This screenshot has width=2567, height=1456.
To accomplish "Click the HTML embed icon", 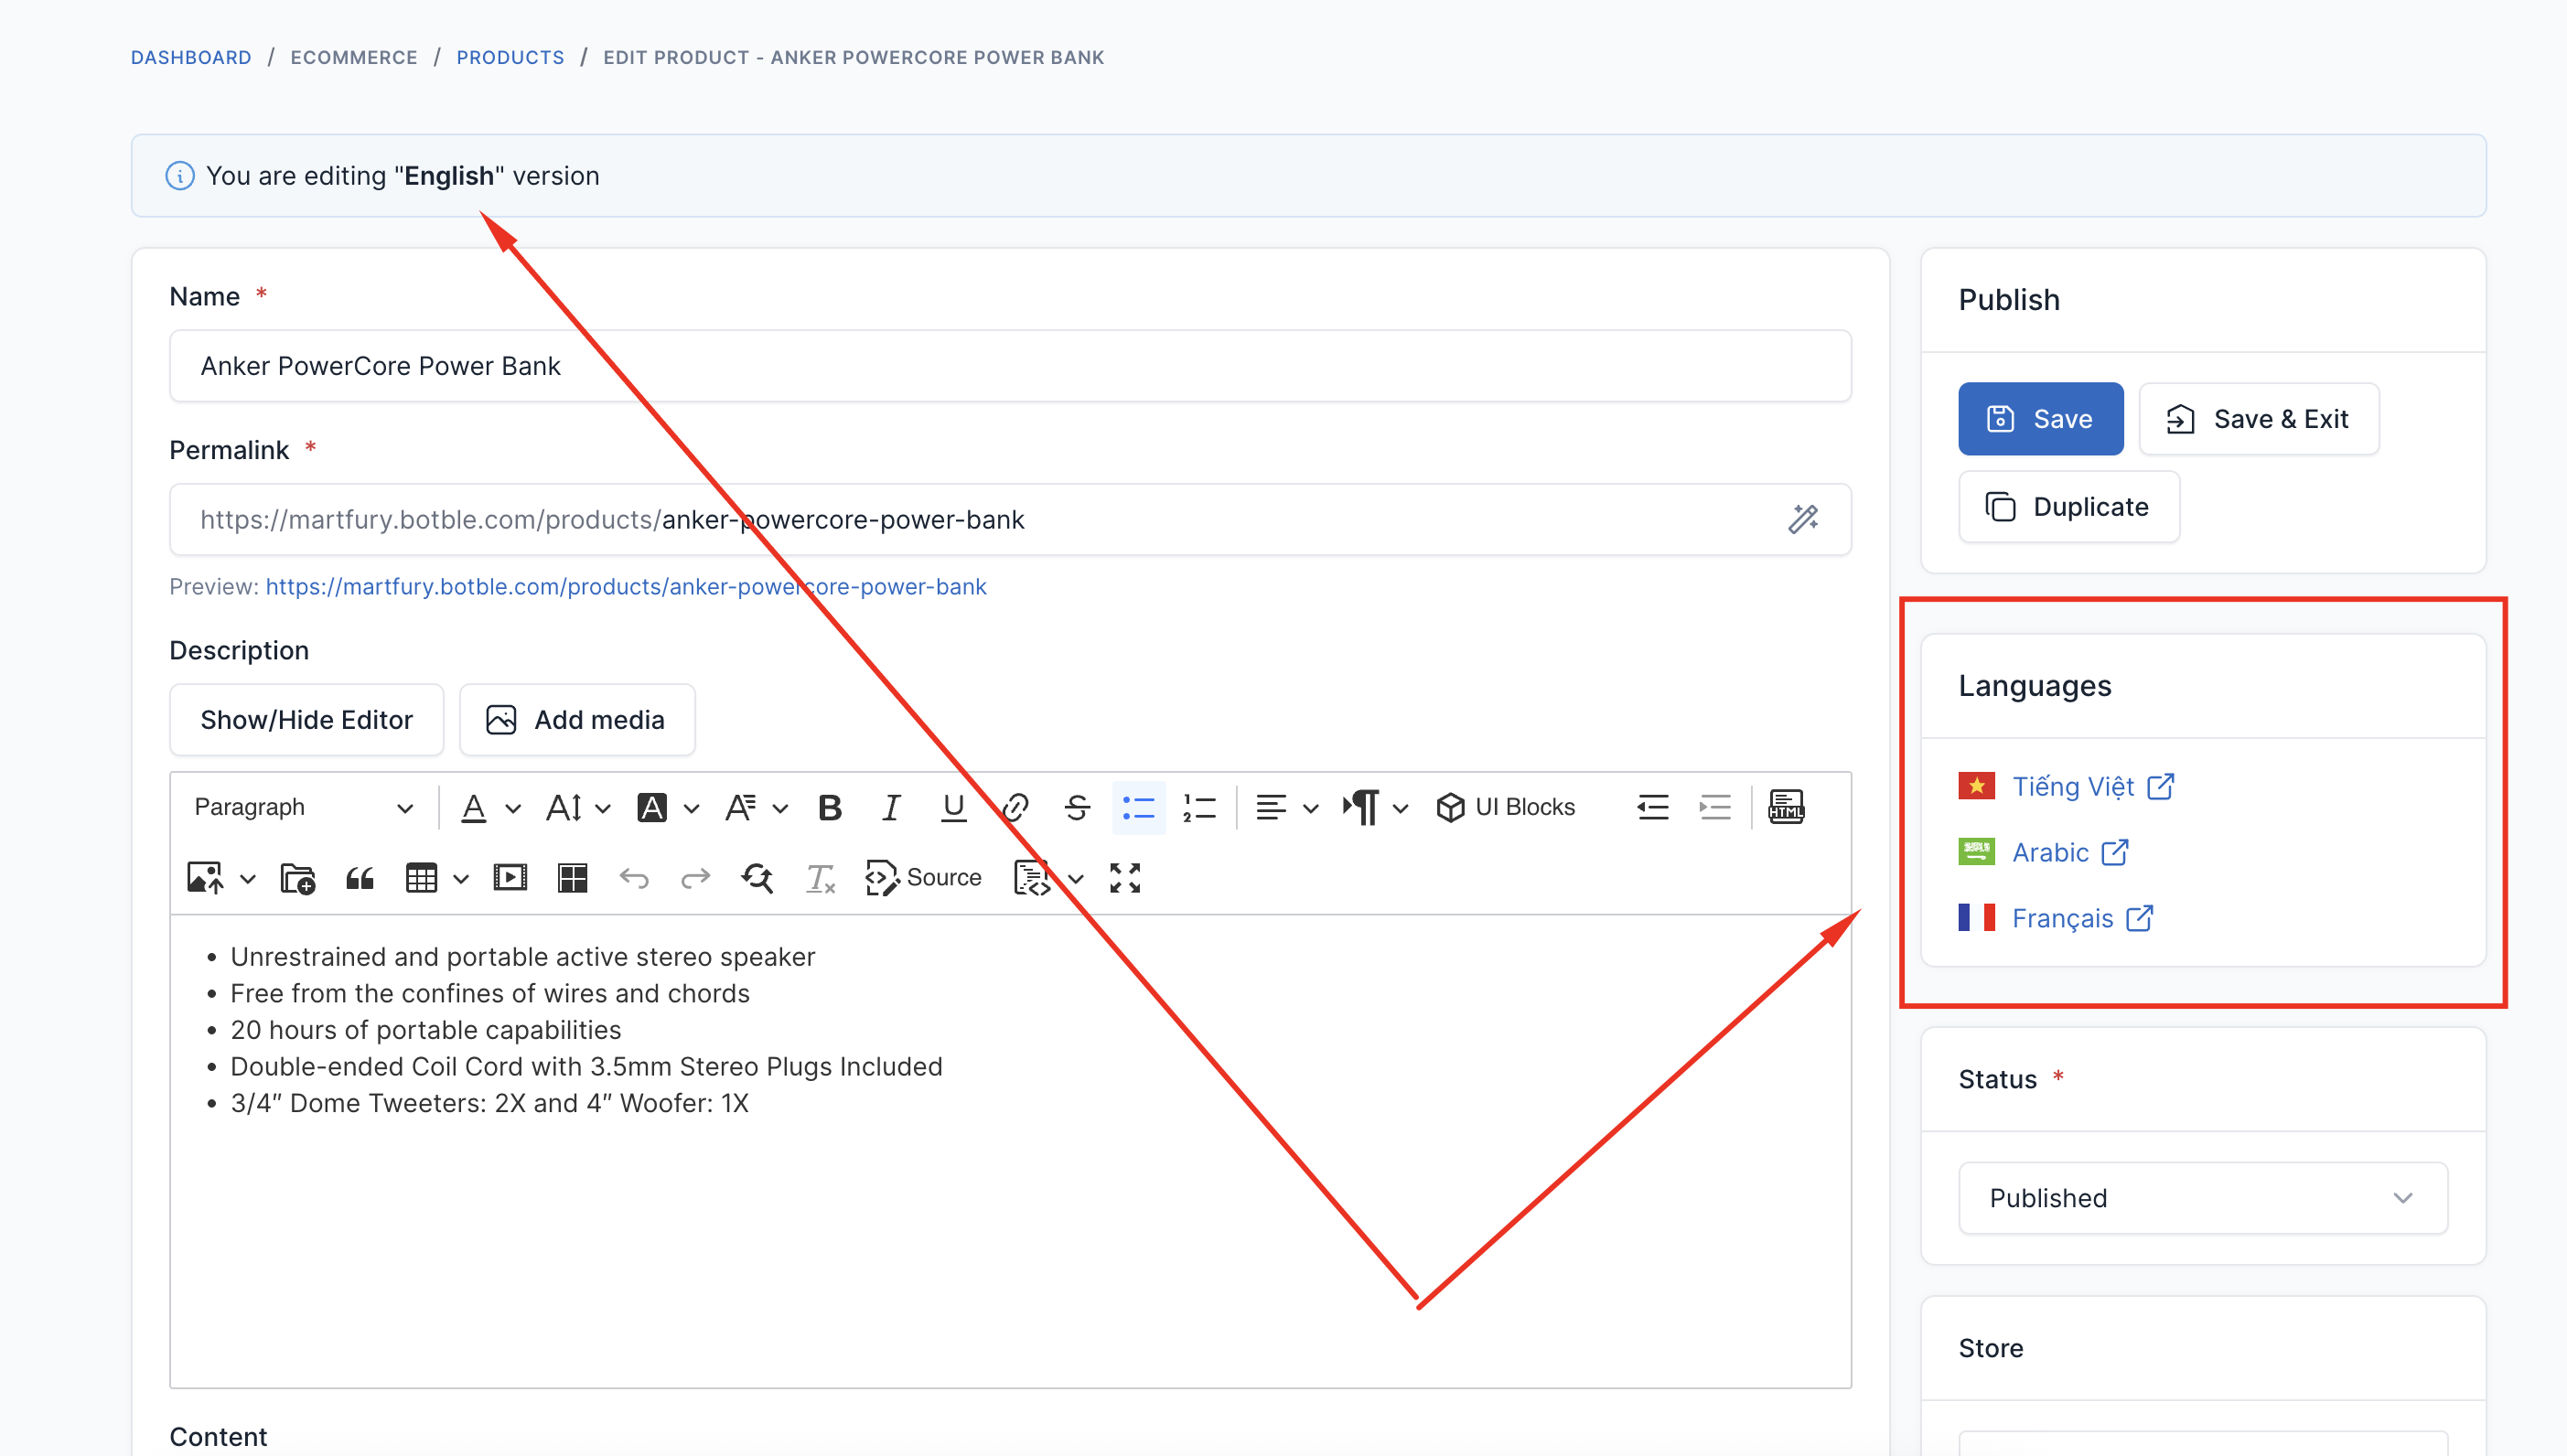I will 1786,807.
